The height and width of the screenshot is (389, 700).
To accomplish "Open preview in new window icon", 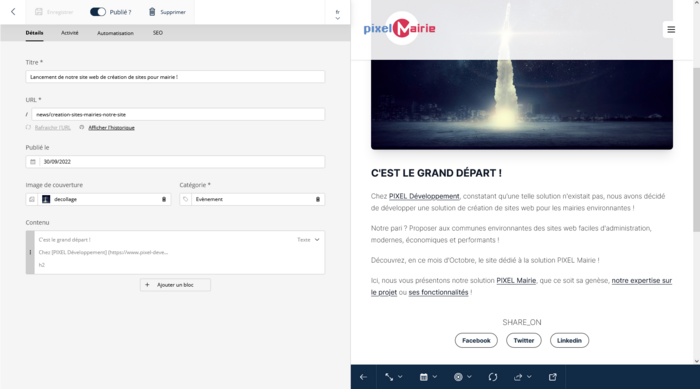I will click(x=552, y=377).
